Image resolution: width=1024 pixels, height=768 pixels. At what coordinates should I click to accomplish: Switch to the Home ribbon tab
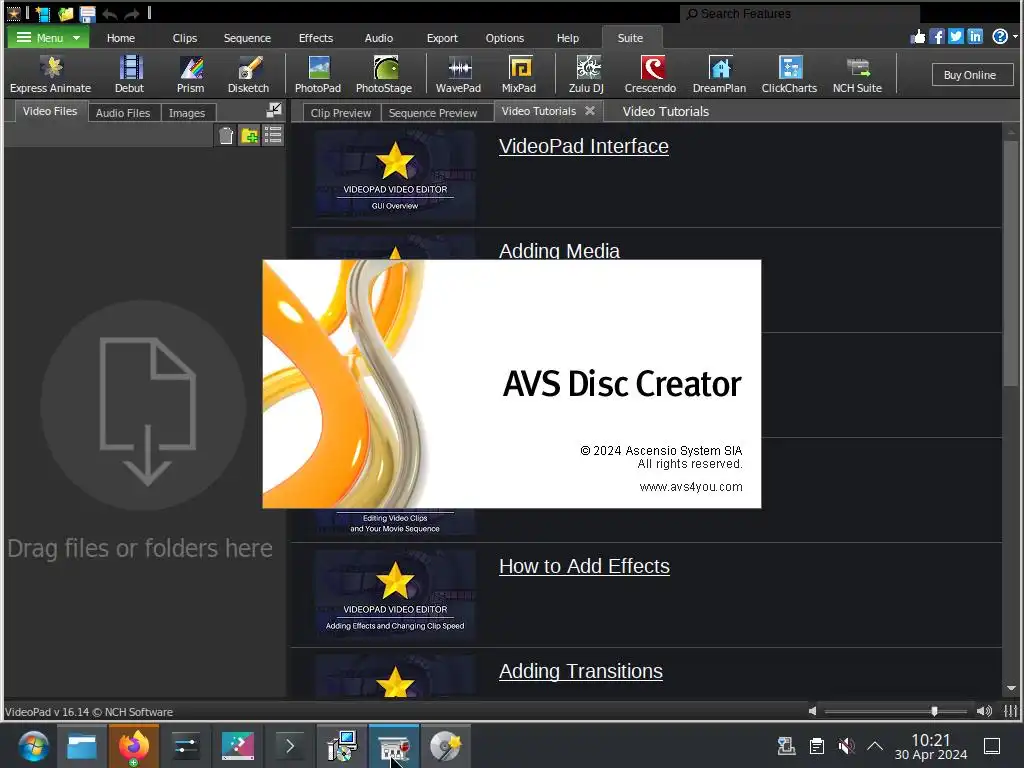121,38
